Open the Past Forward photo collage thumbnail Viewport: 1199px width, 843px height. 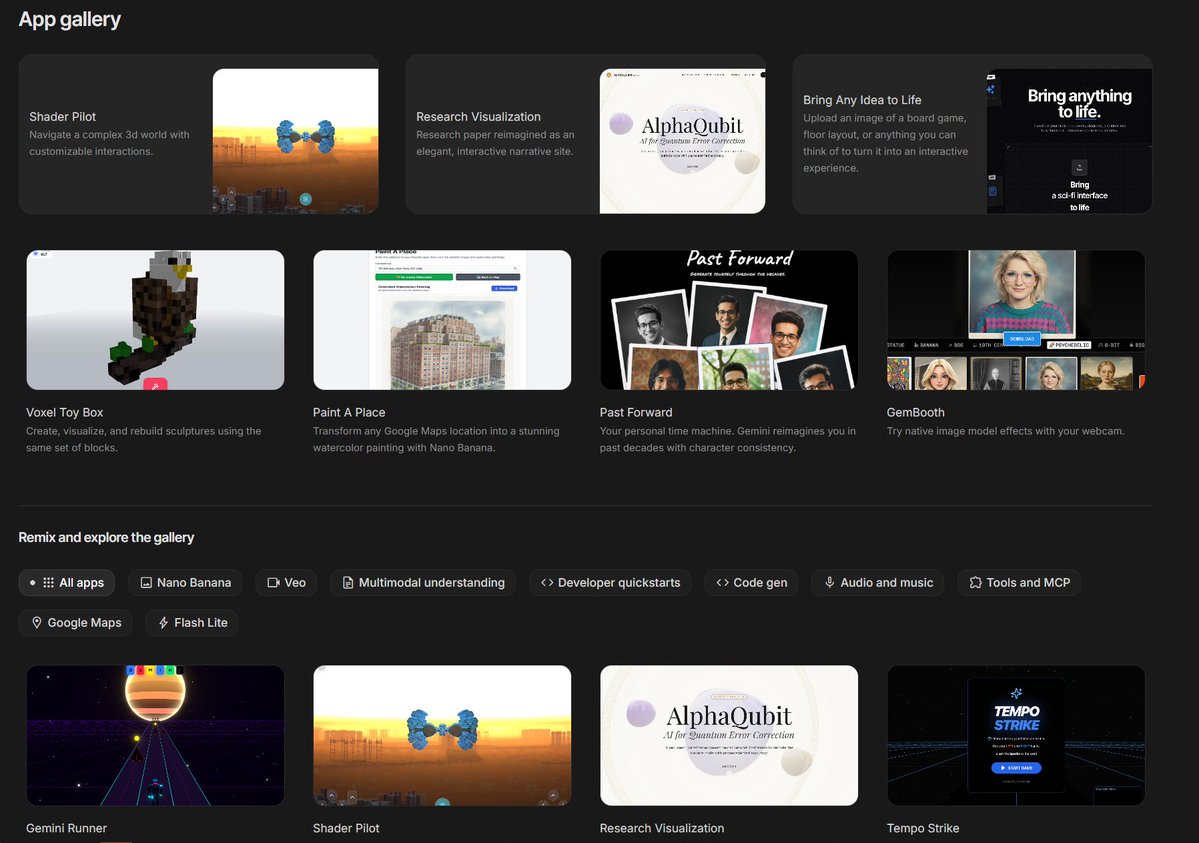click(729, 320)
